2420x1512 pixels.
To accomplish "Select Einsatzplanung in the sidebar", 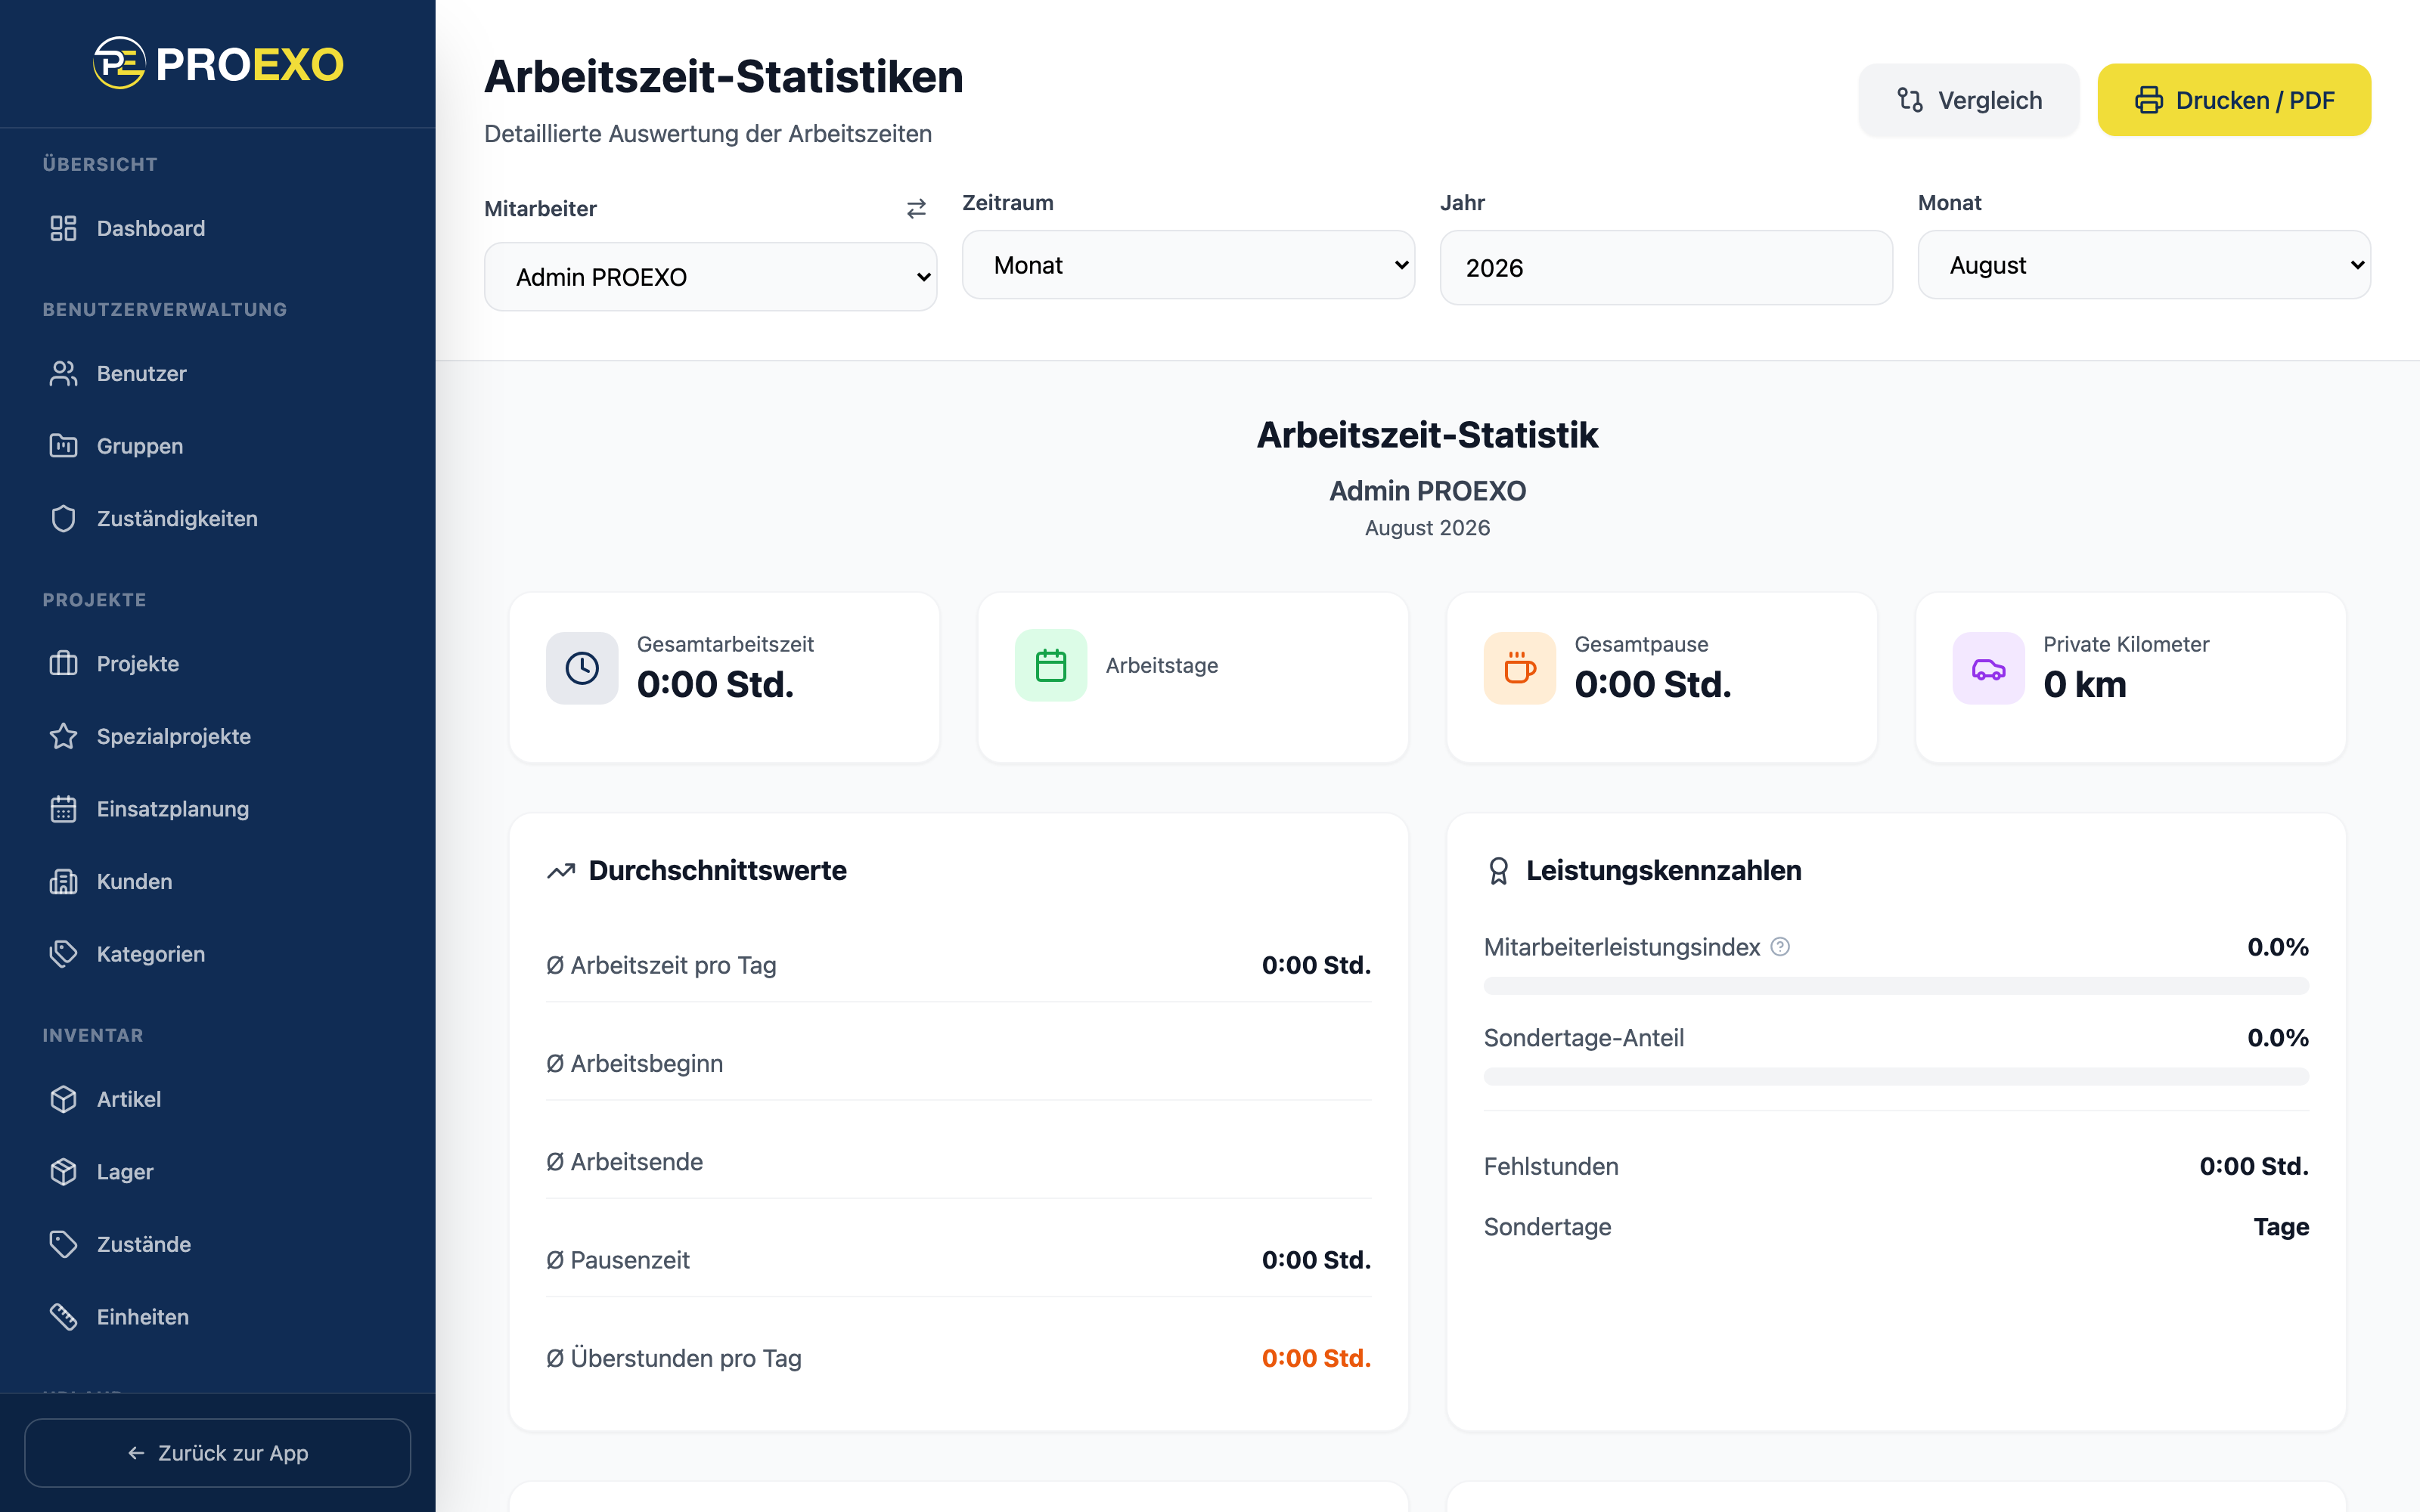I will pos(218,809).
